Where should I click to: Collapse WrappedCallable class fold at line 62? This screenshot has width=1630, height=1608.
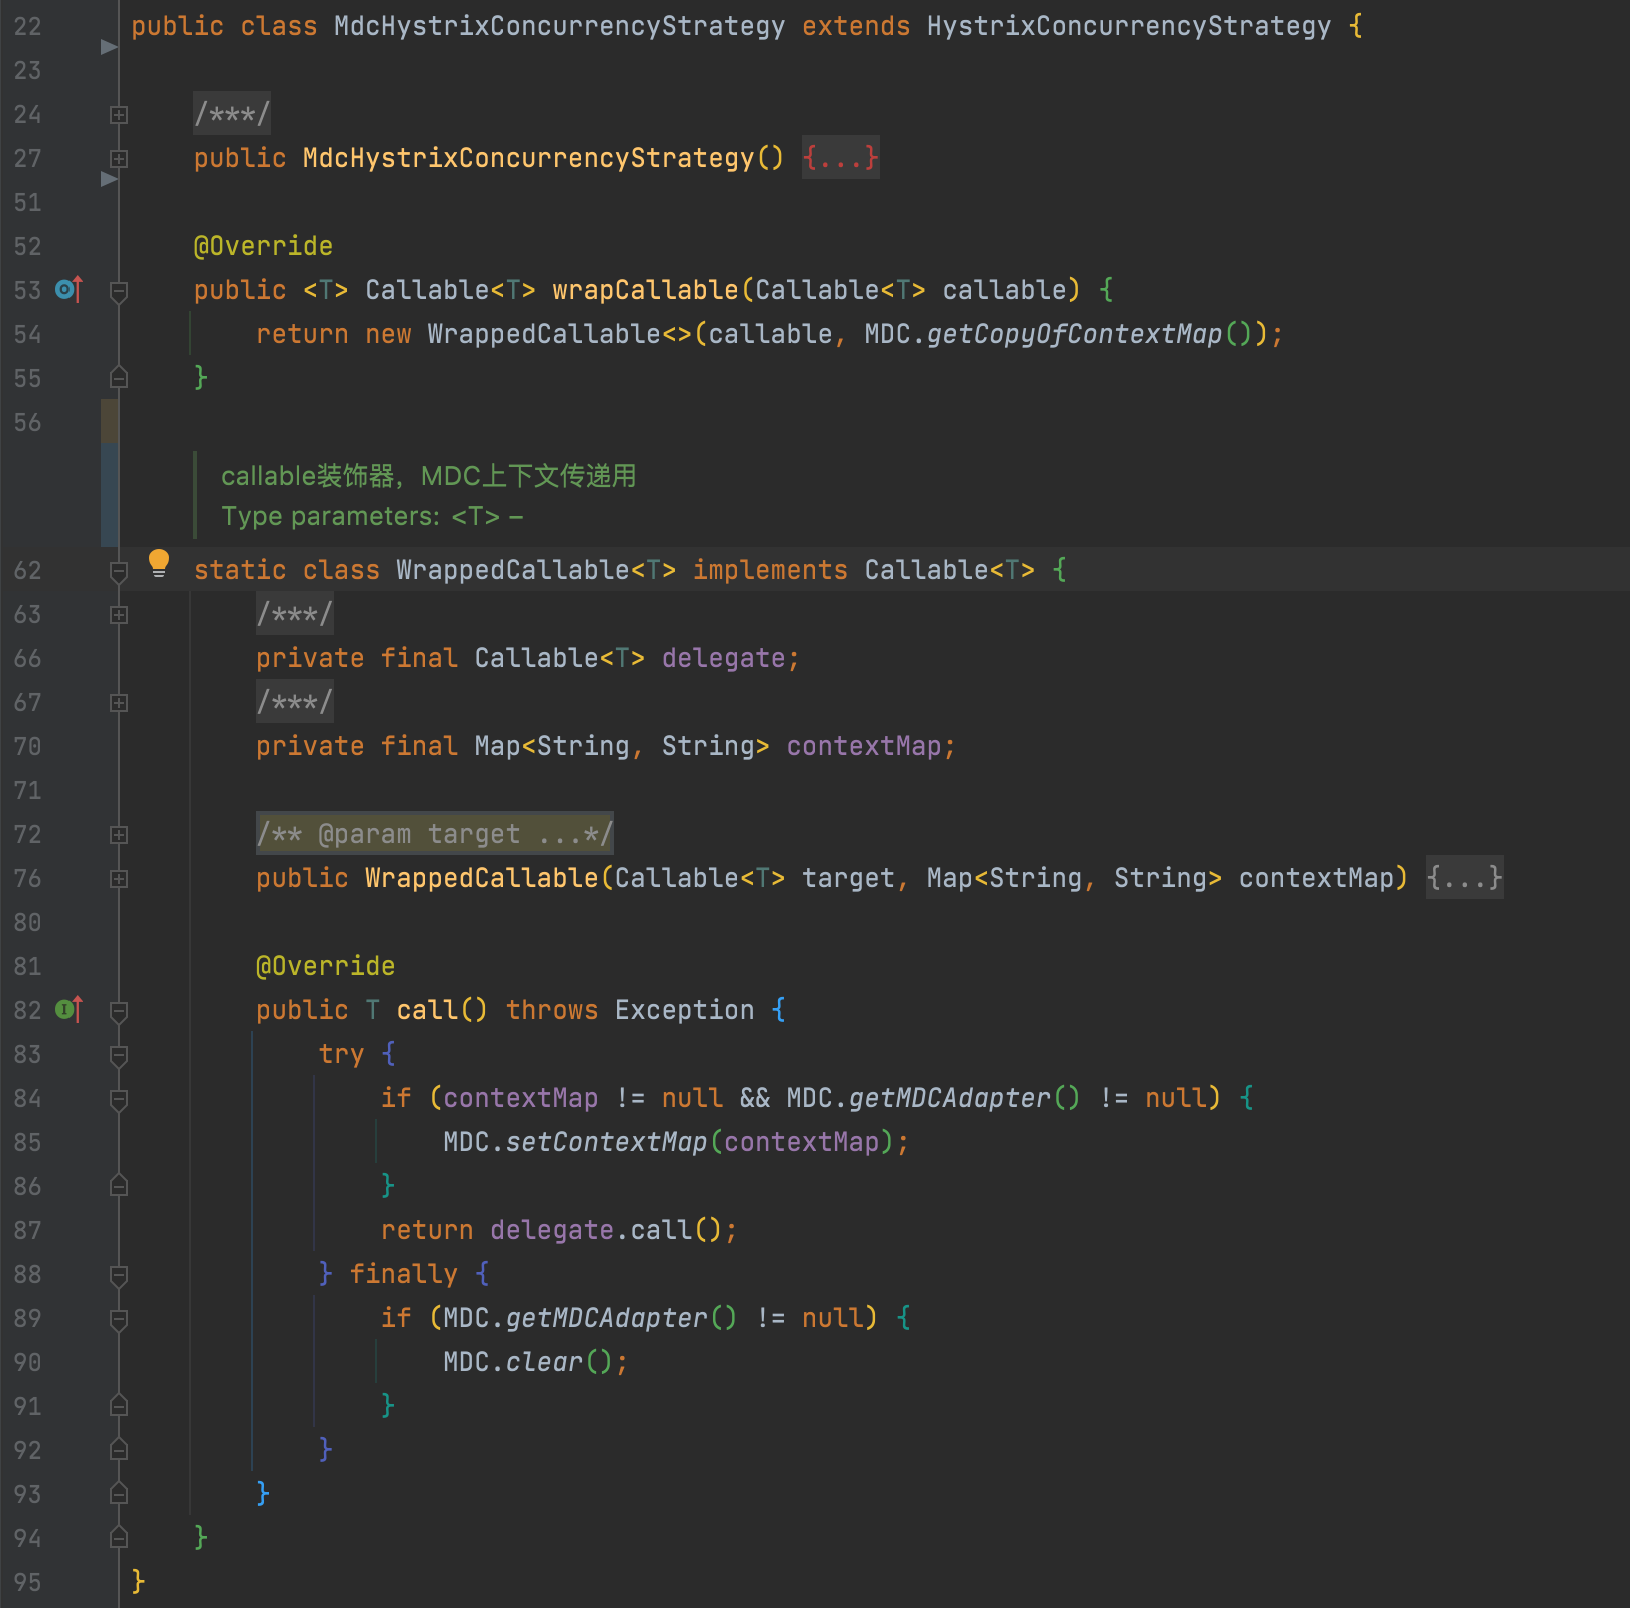pos(119,571)
